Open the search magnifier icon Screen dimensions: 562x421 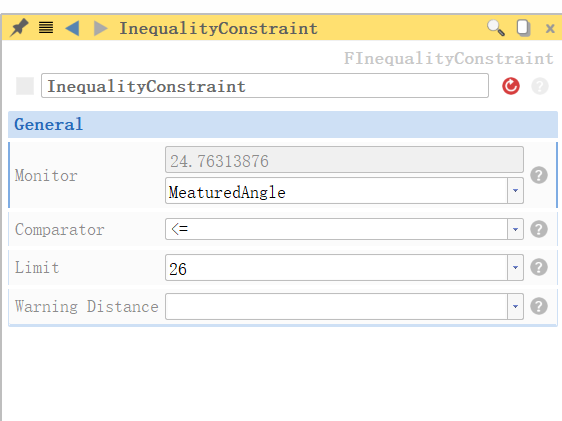(496, 28)
